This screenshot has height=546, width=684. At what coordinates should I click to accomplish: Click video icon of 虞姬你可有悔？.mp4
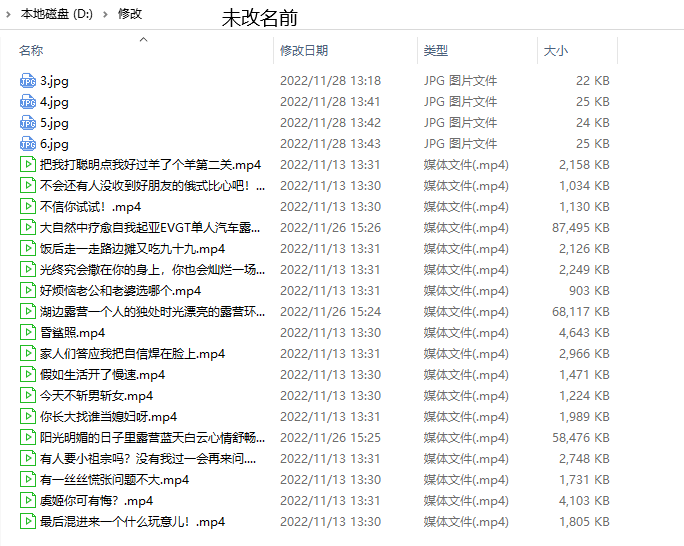[28, 500]
